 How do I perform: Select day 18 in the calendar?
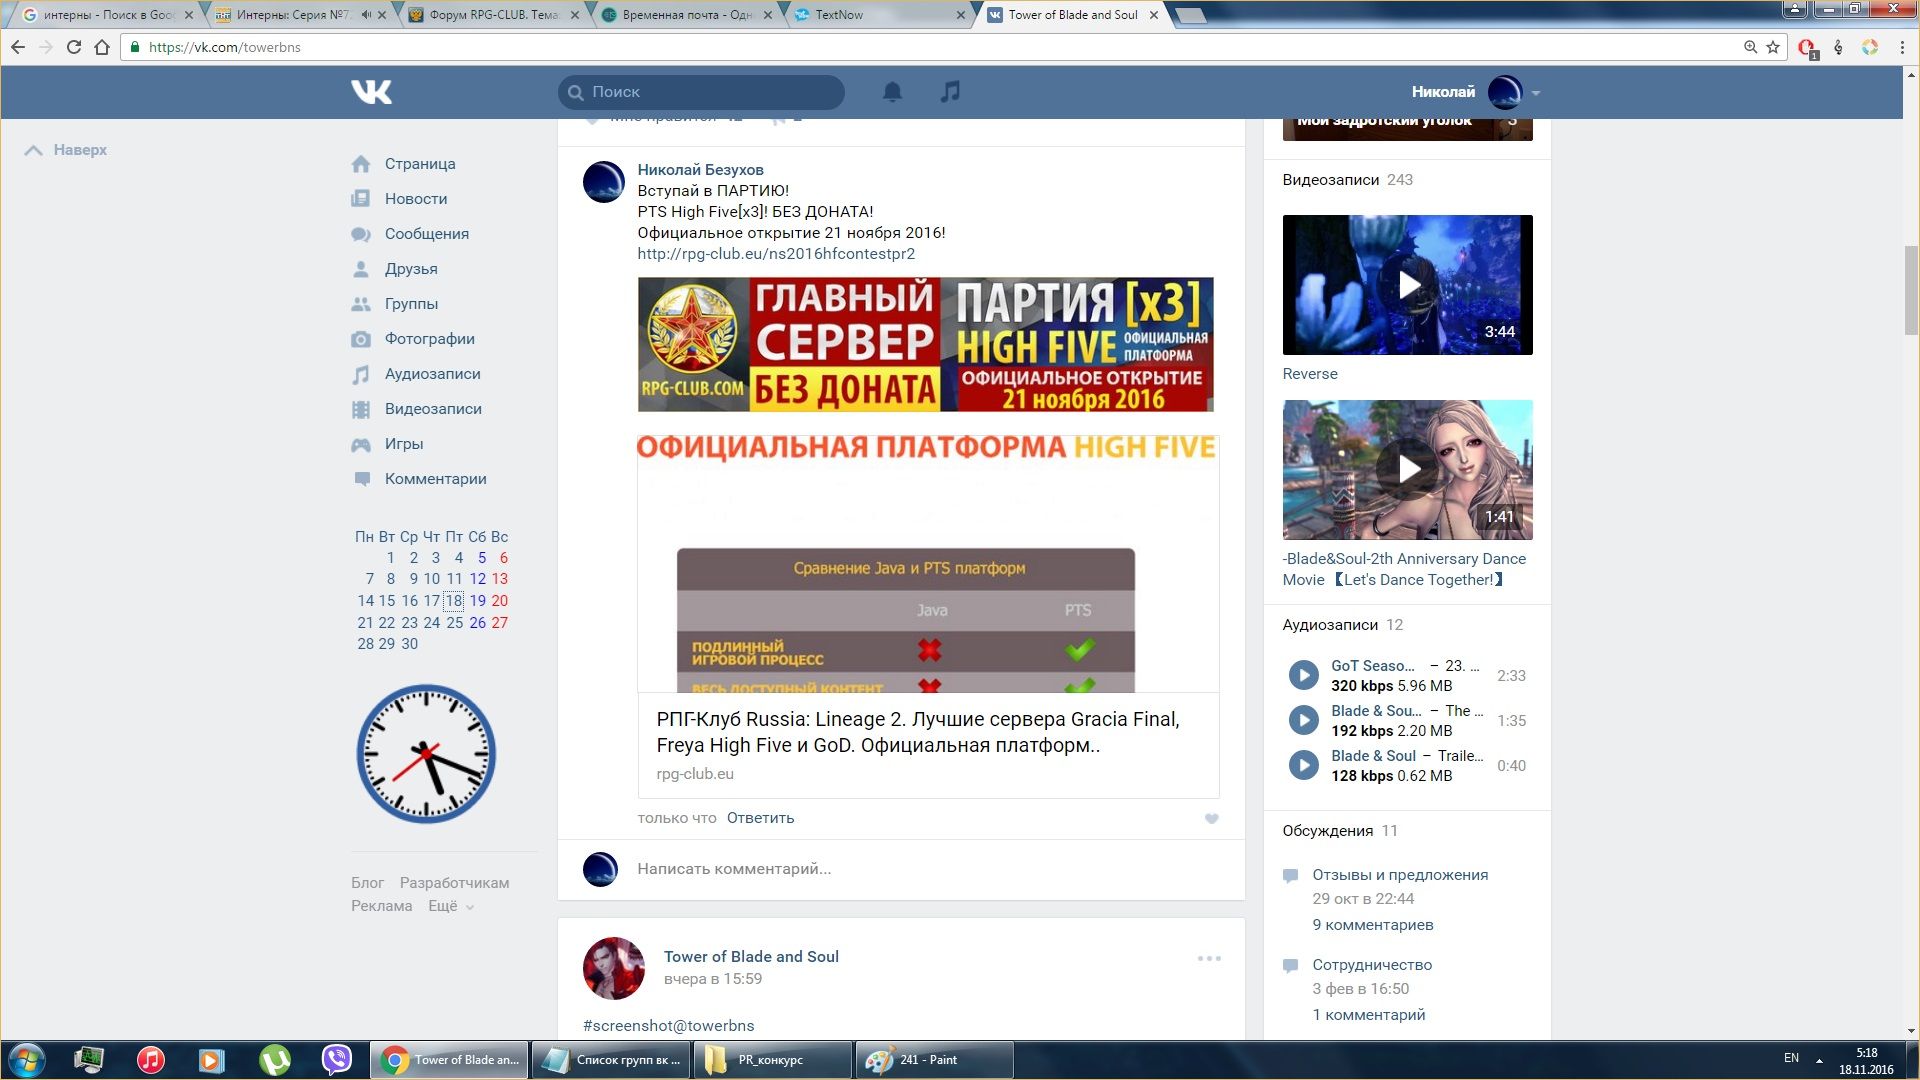(x=454, y=601)
